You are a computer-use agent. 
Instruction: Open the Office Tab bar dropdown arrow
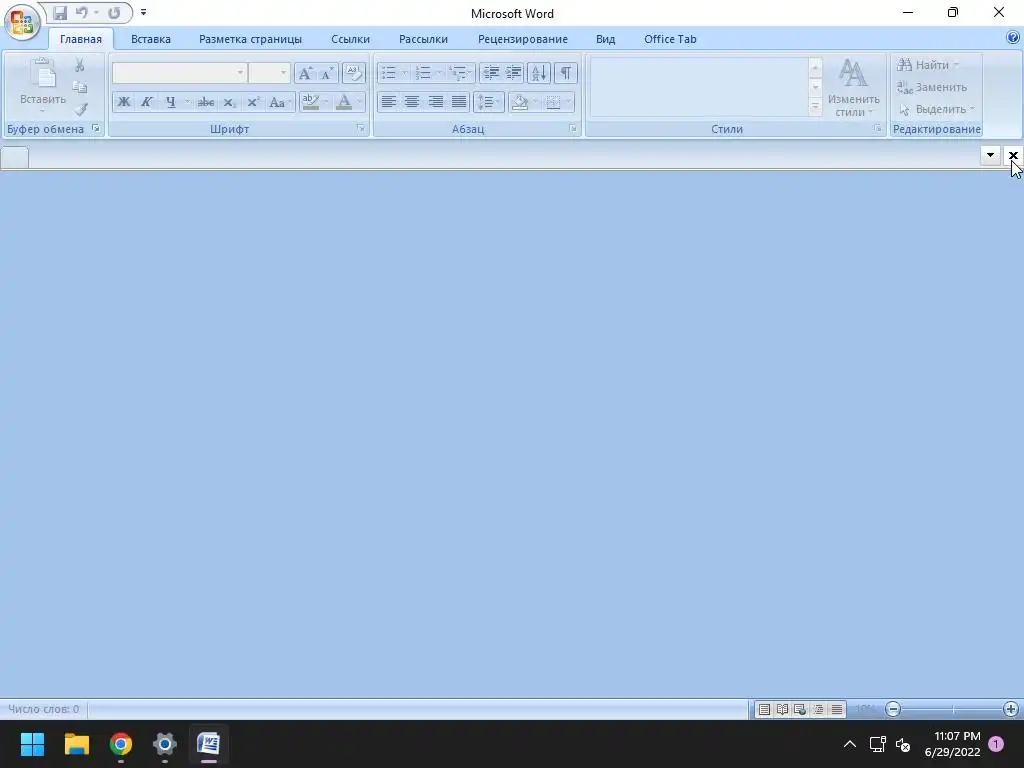tap(990, 155)
